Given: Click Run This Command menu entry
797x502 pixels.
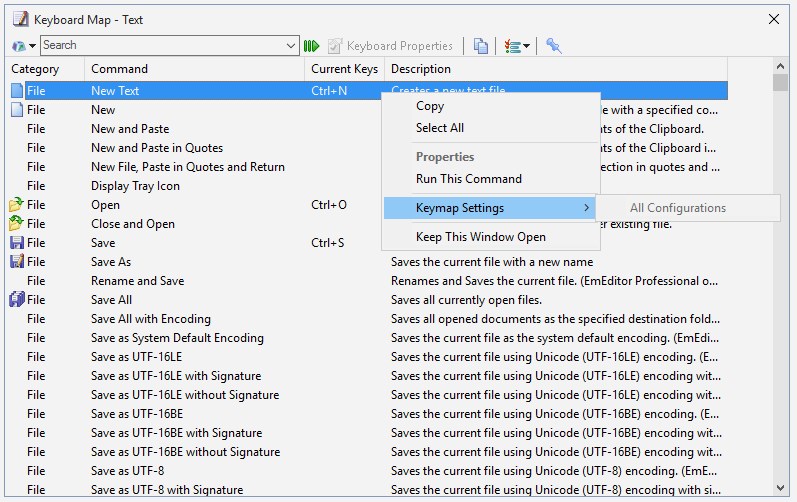Looking at the screenshot, I should coord(468,179).
